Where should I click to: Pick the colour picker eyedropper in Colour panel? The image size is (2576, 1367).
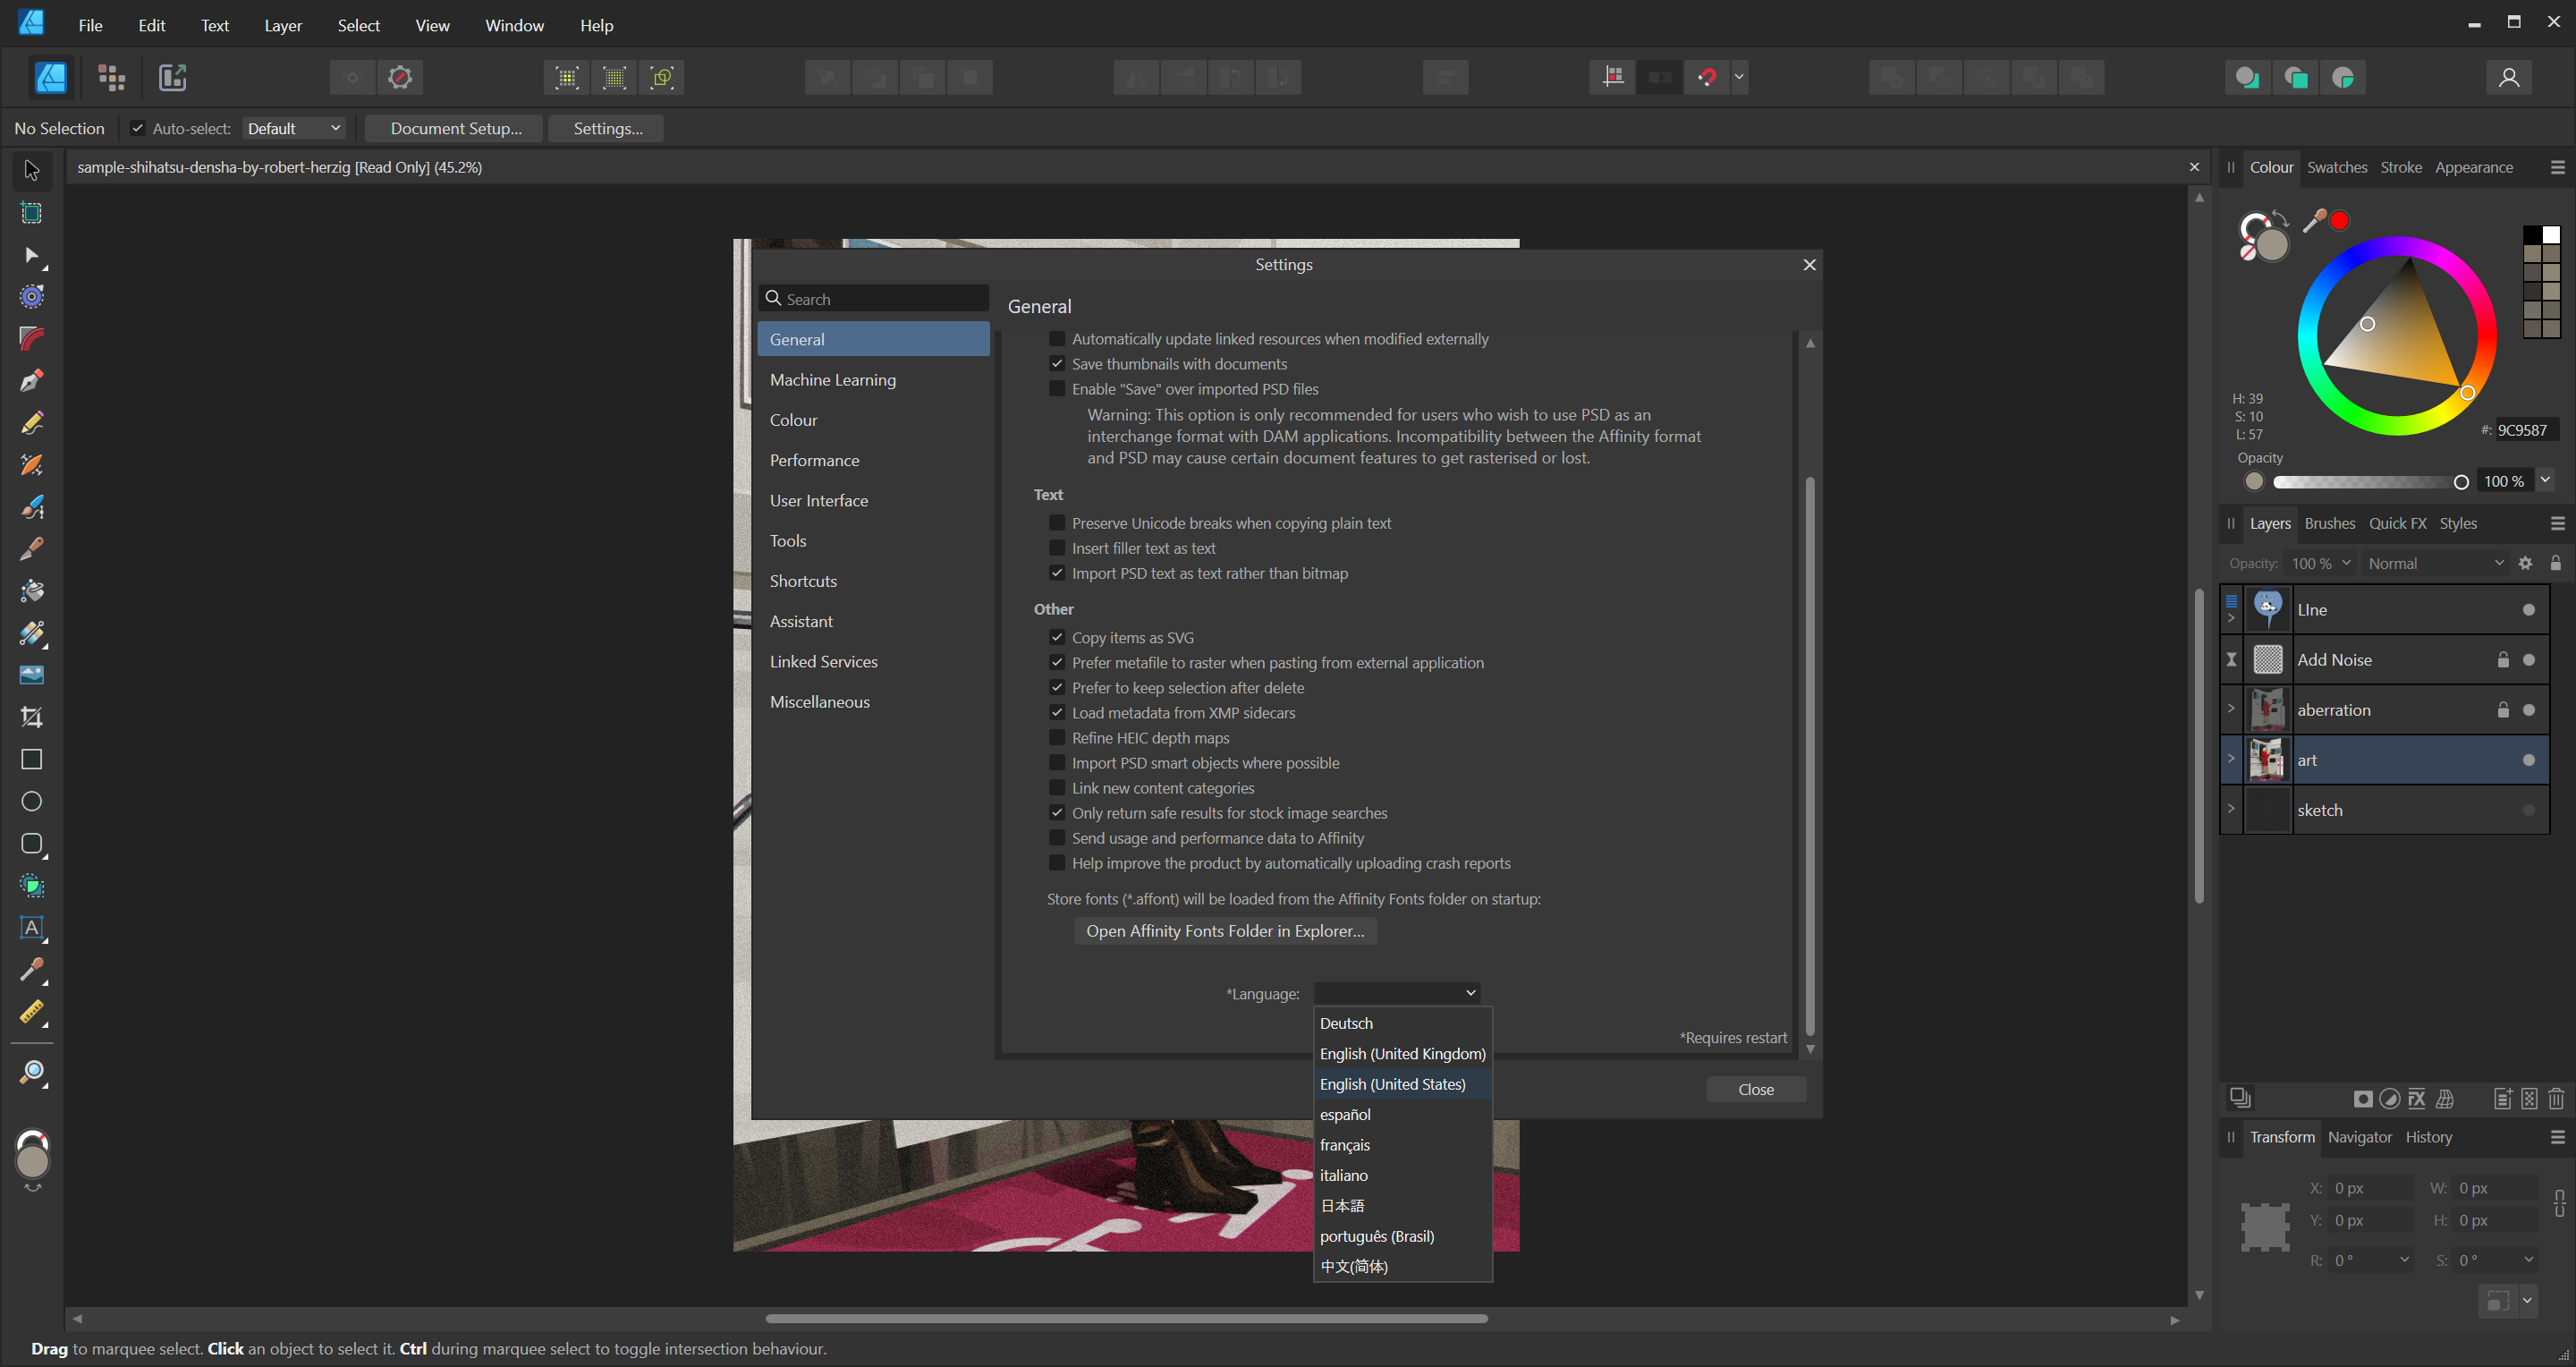point(2313,222)
